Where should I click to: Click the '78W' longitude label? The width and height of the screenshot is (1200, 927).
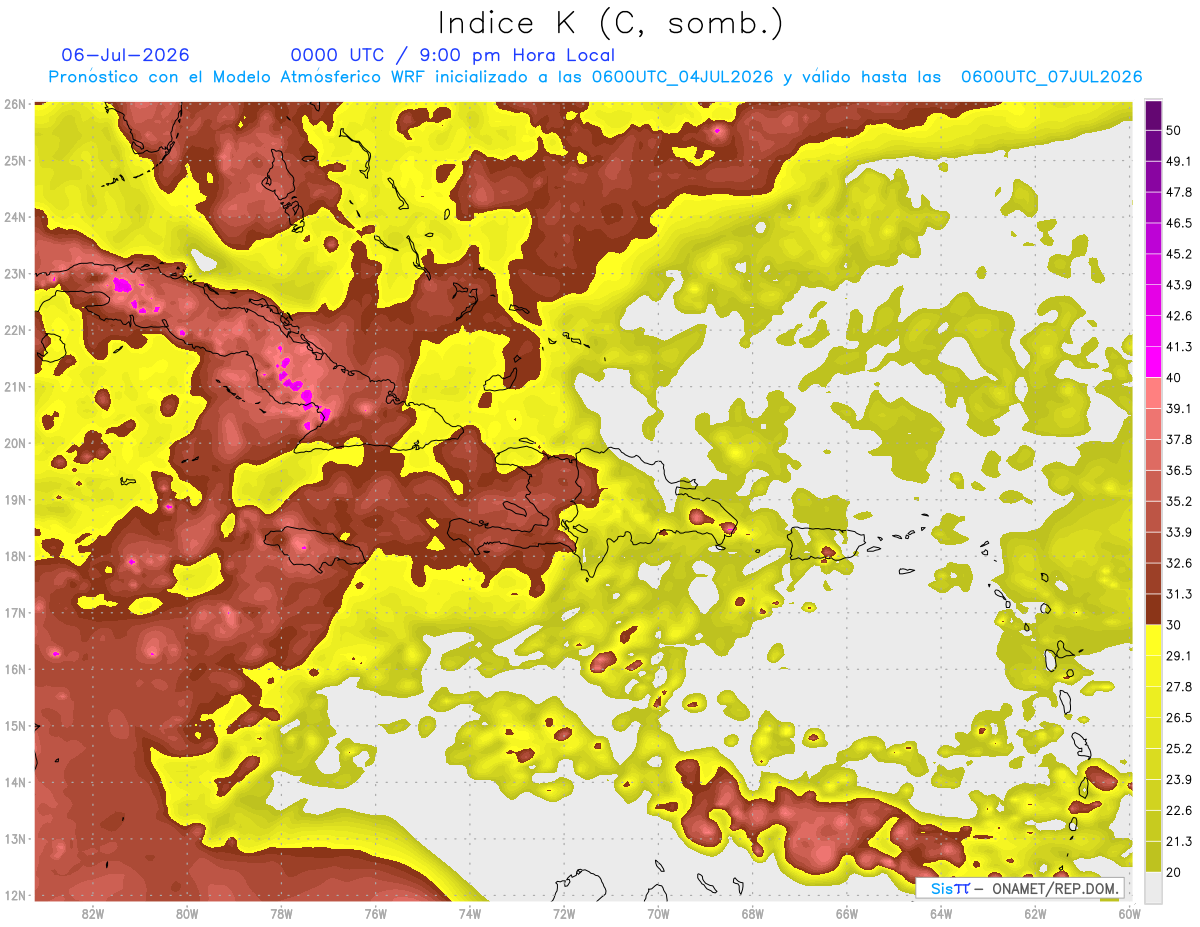click(x=281, y=913)
